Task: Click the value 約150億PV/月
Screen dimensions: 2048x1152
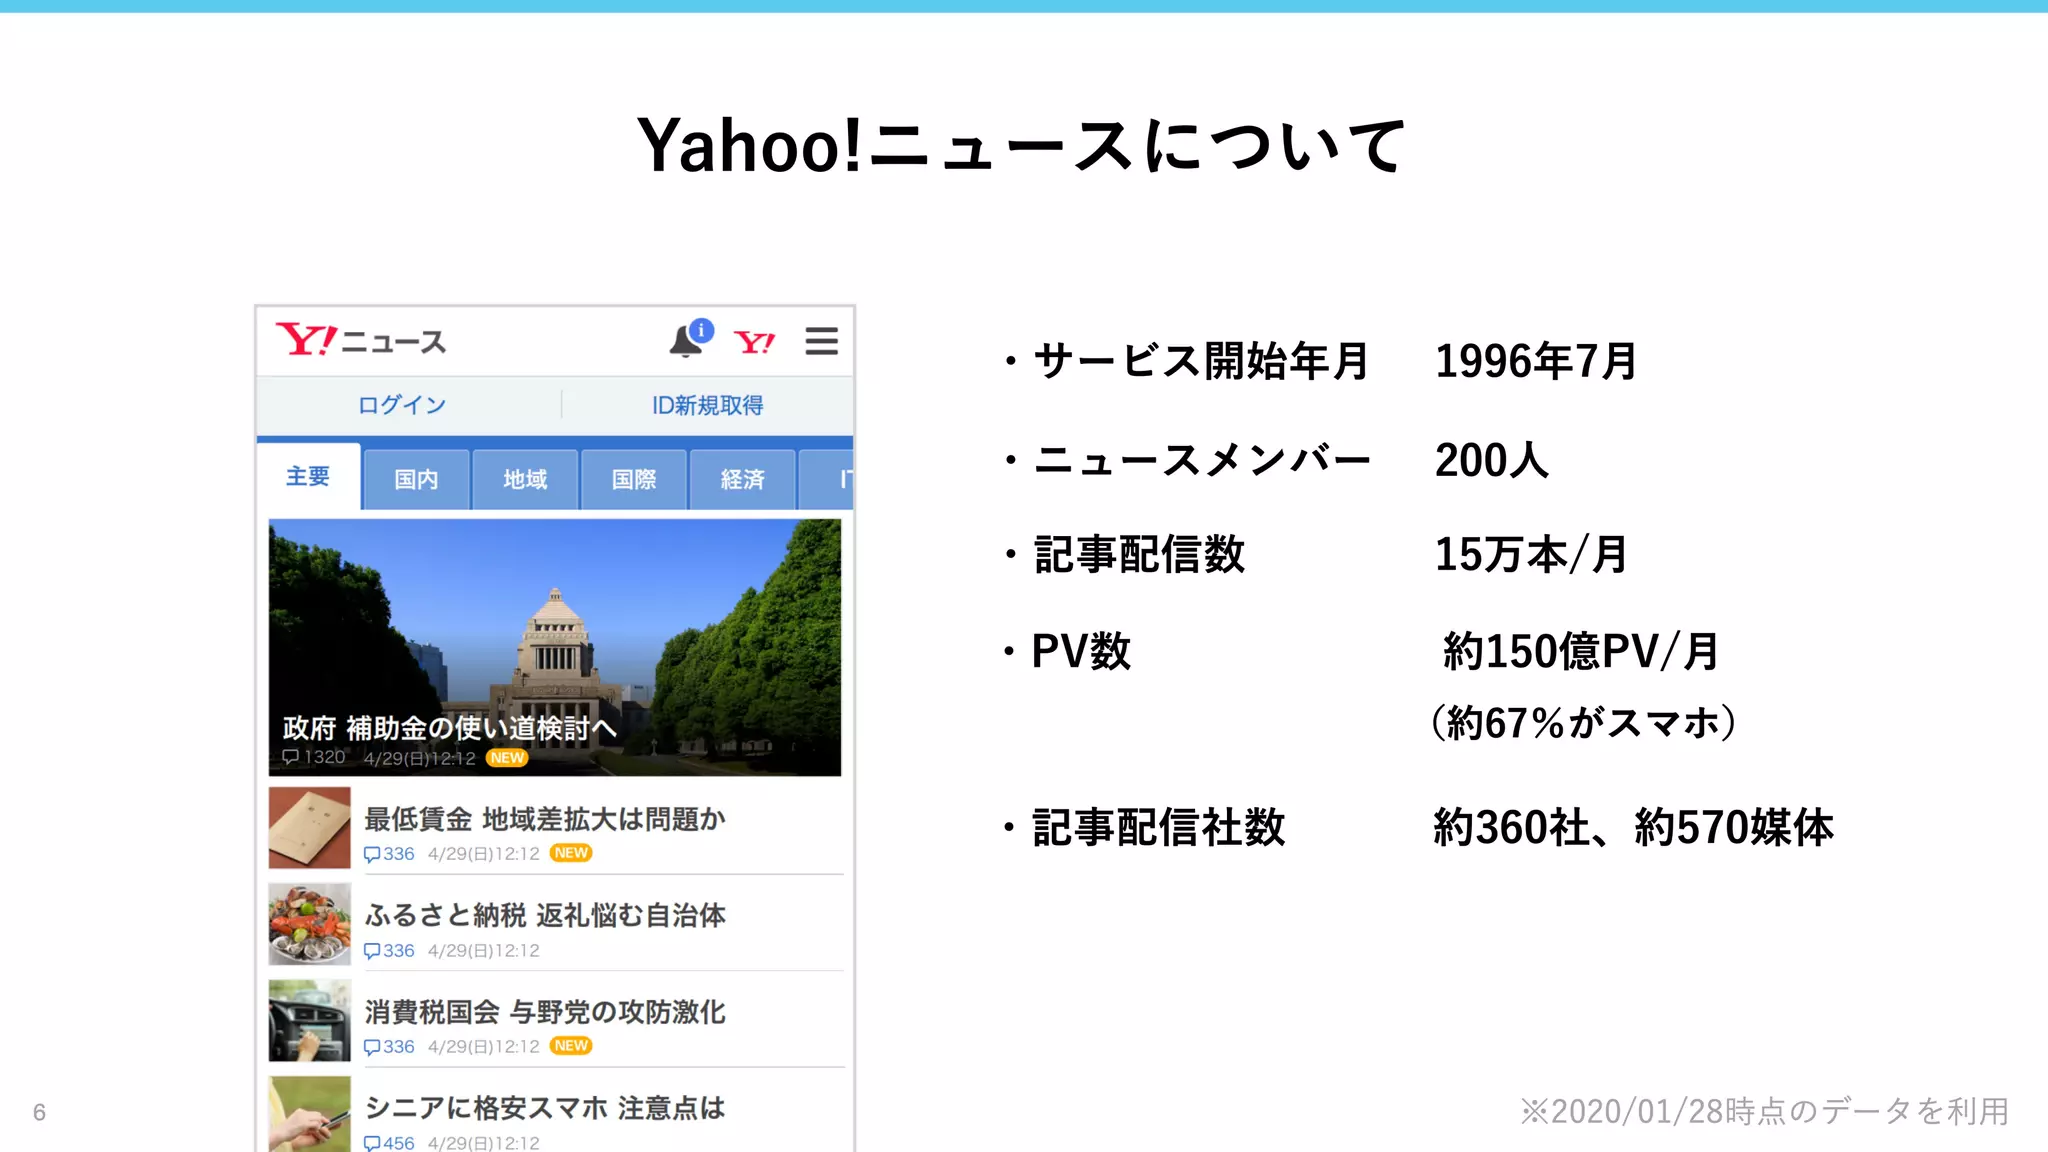Action: [x=1581, y=651]
